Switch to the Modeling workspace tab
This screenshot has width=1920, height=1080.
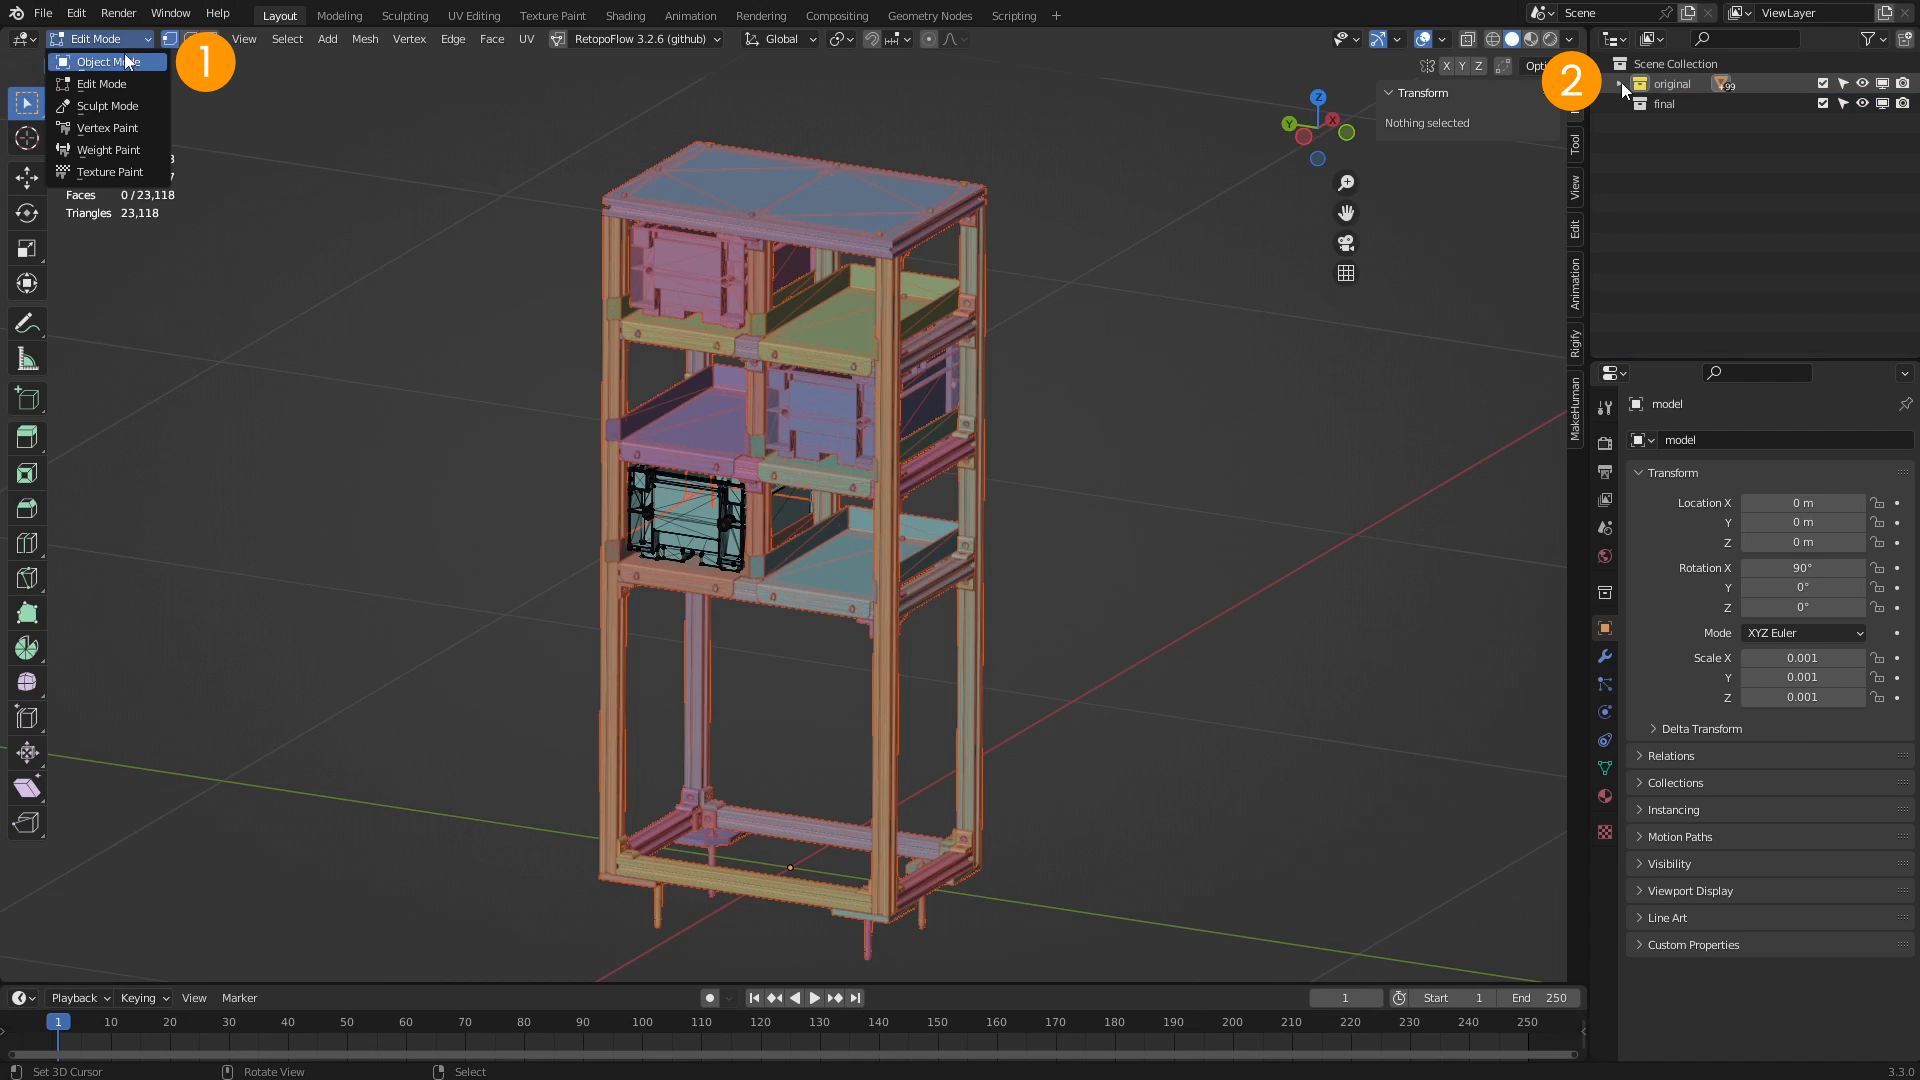click(x=339, y=15)
